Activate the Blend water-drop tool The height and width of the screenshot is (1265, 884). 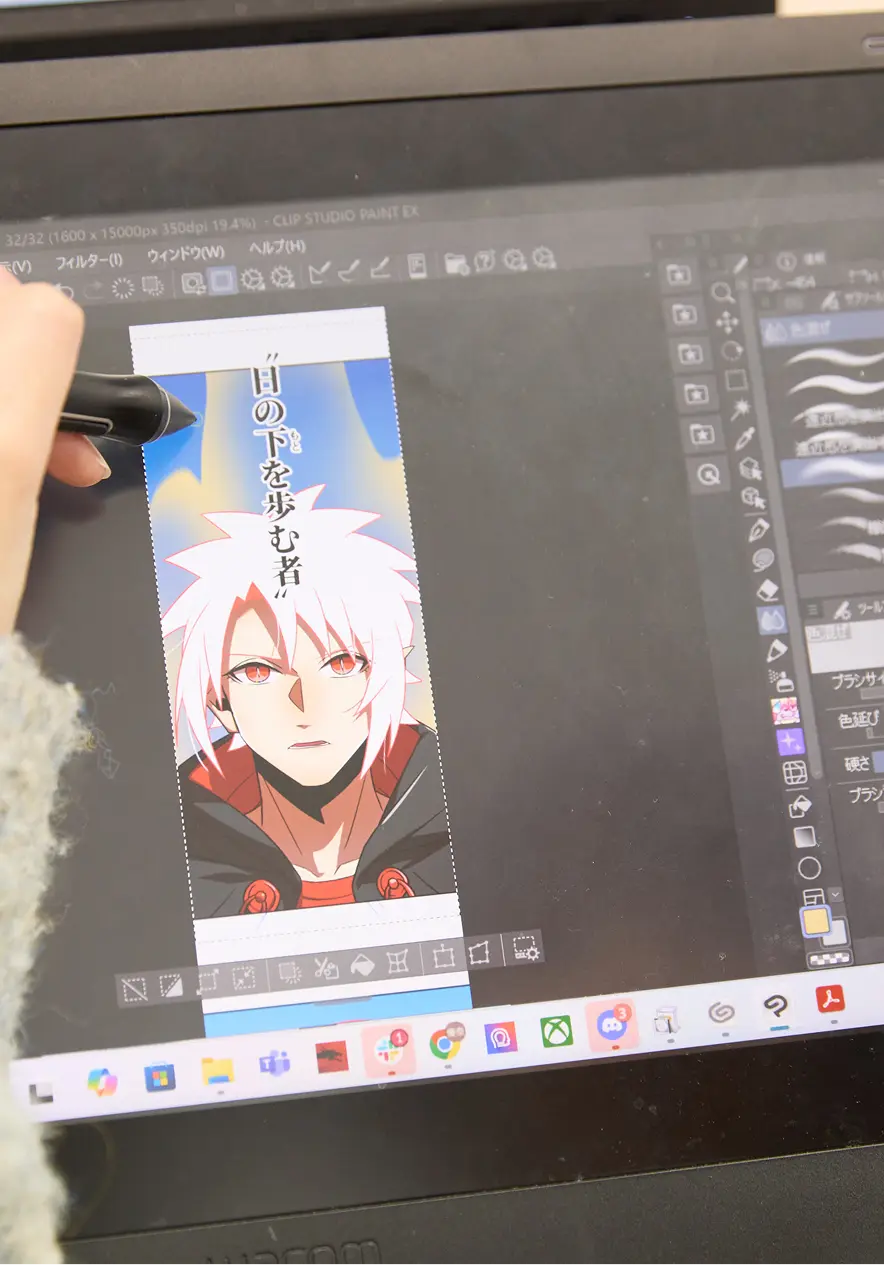point(772,620)
